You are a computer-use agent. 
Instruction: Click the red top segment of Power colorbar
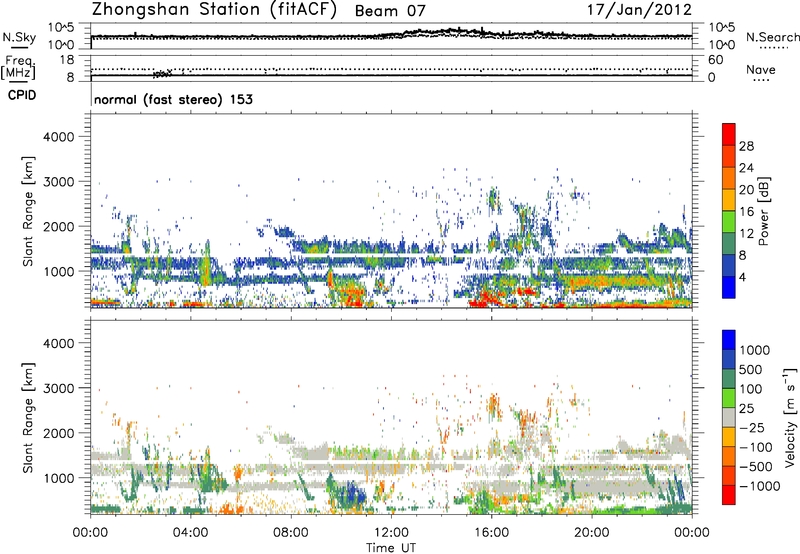click(x=729, y=134)
